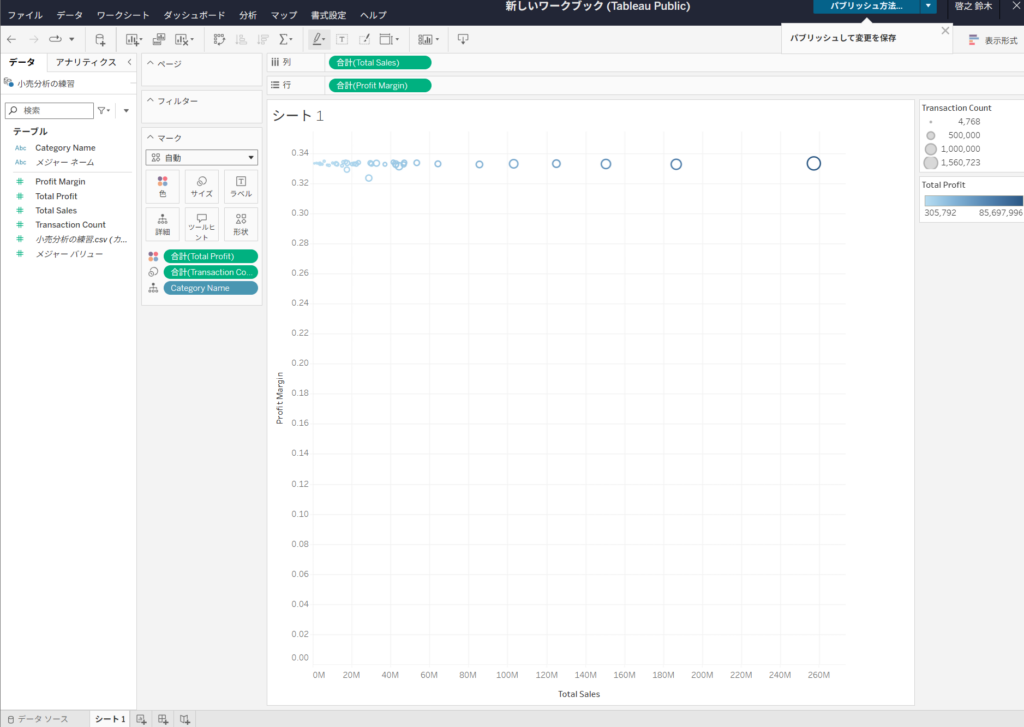Open the 分析 menu
1024x727 pixels.
(x=248, y=16)
